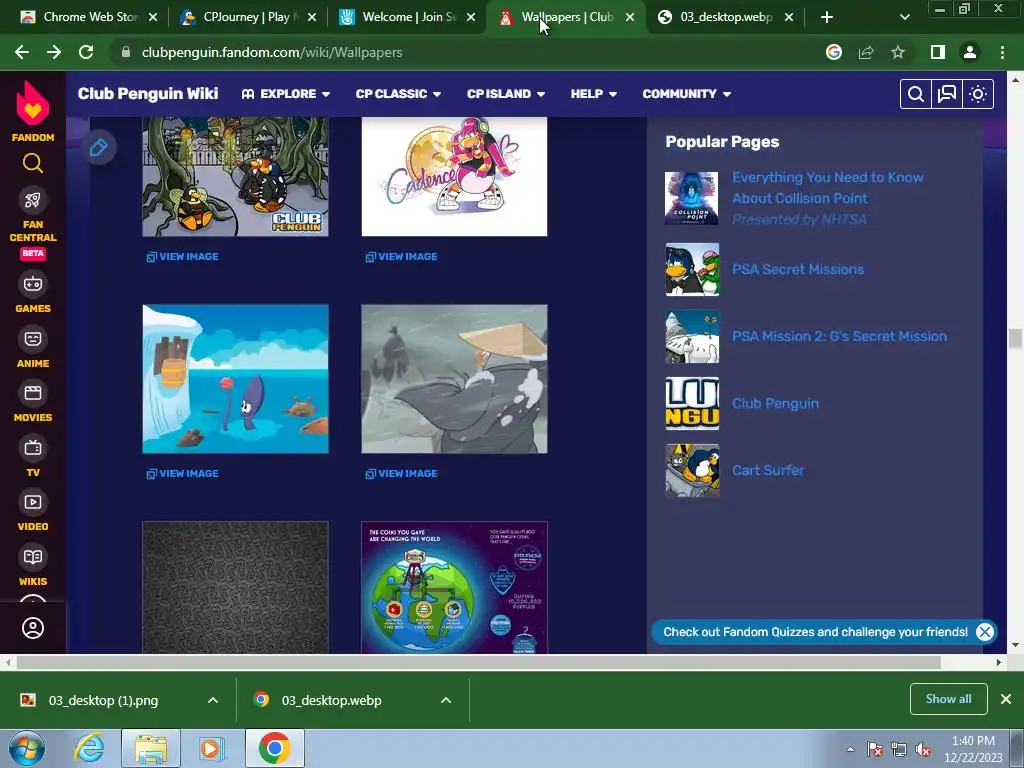Open a new browser tab
Screen dimensions: 1024x768
pyautogui.click(x=827, y=17)
